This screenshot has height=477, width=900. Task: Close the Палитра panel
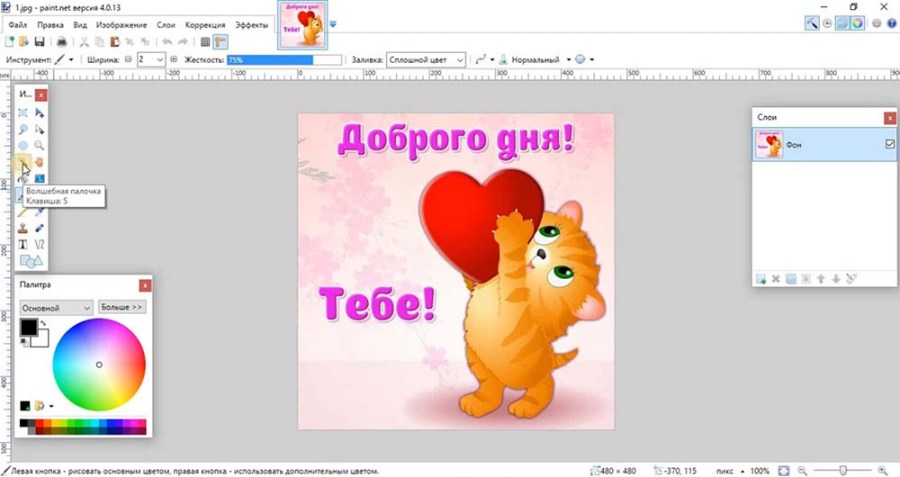tap(145, 285)
